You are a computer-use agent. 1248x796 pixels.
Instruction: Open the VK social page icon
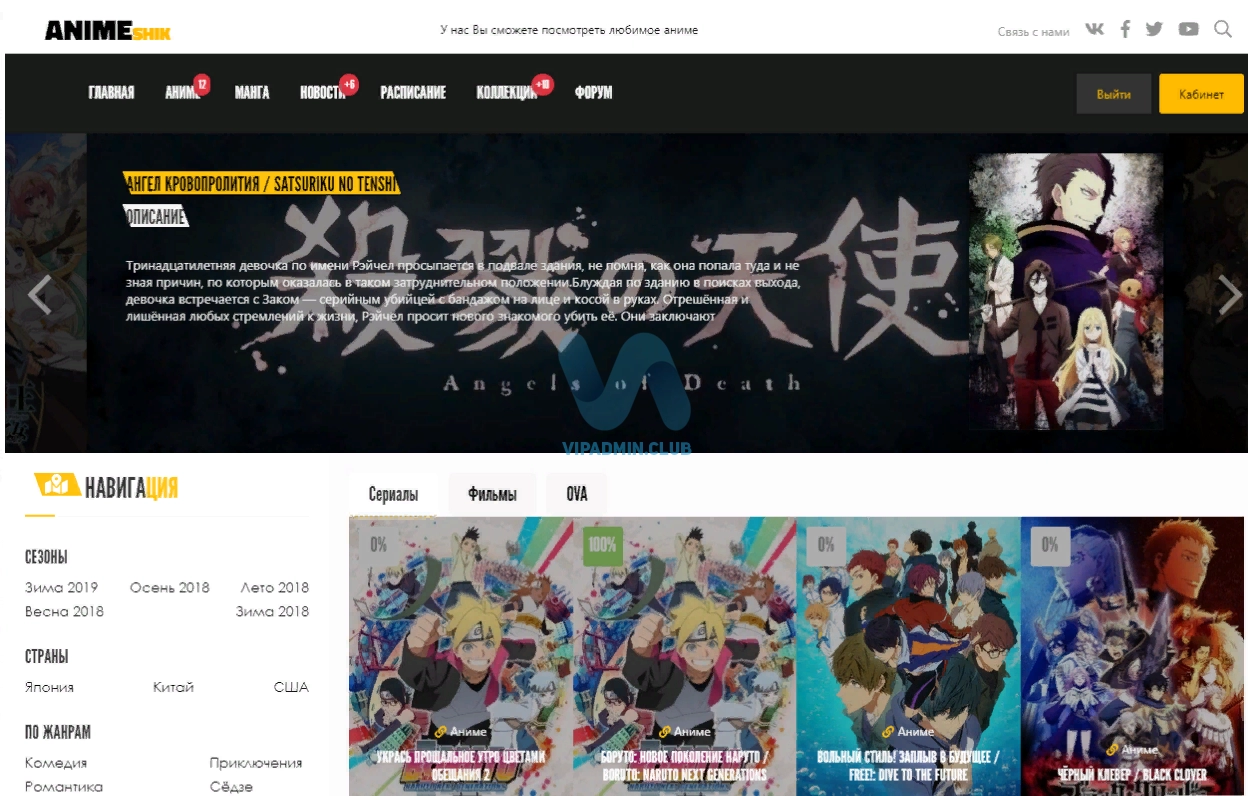pyautogui.click(x=1095, y=29)
